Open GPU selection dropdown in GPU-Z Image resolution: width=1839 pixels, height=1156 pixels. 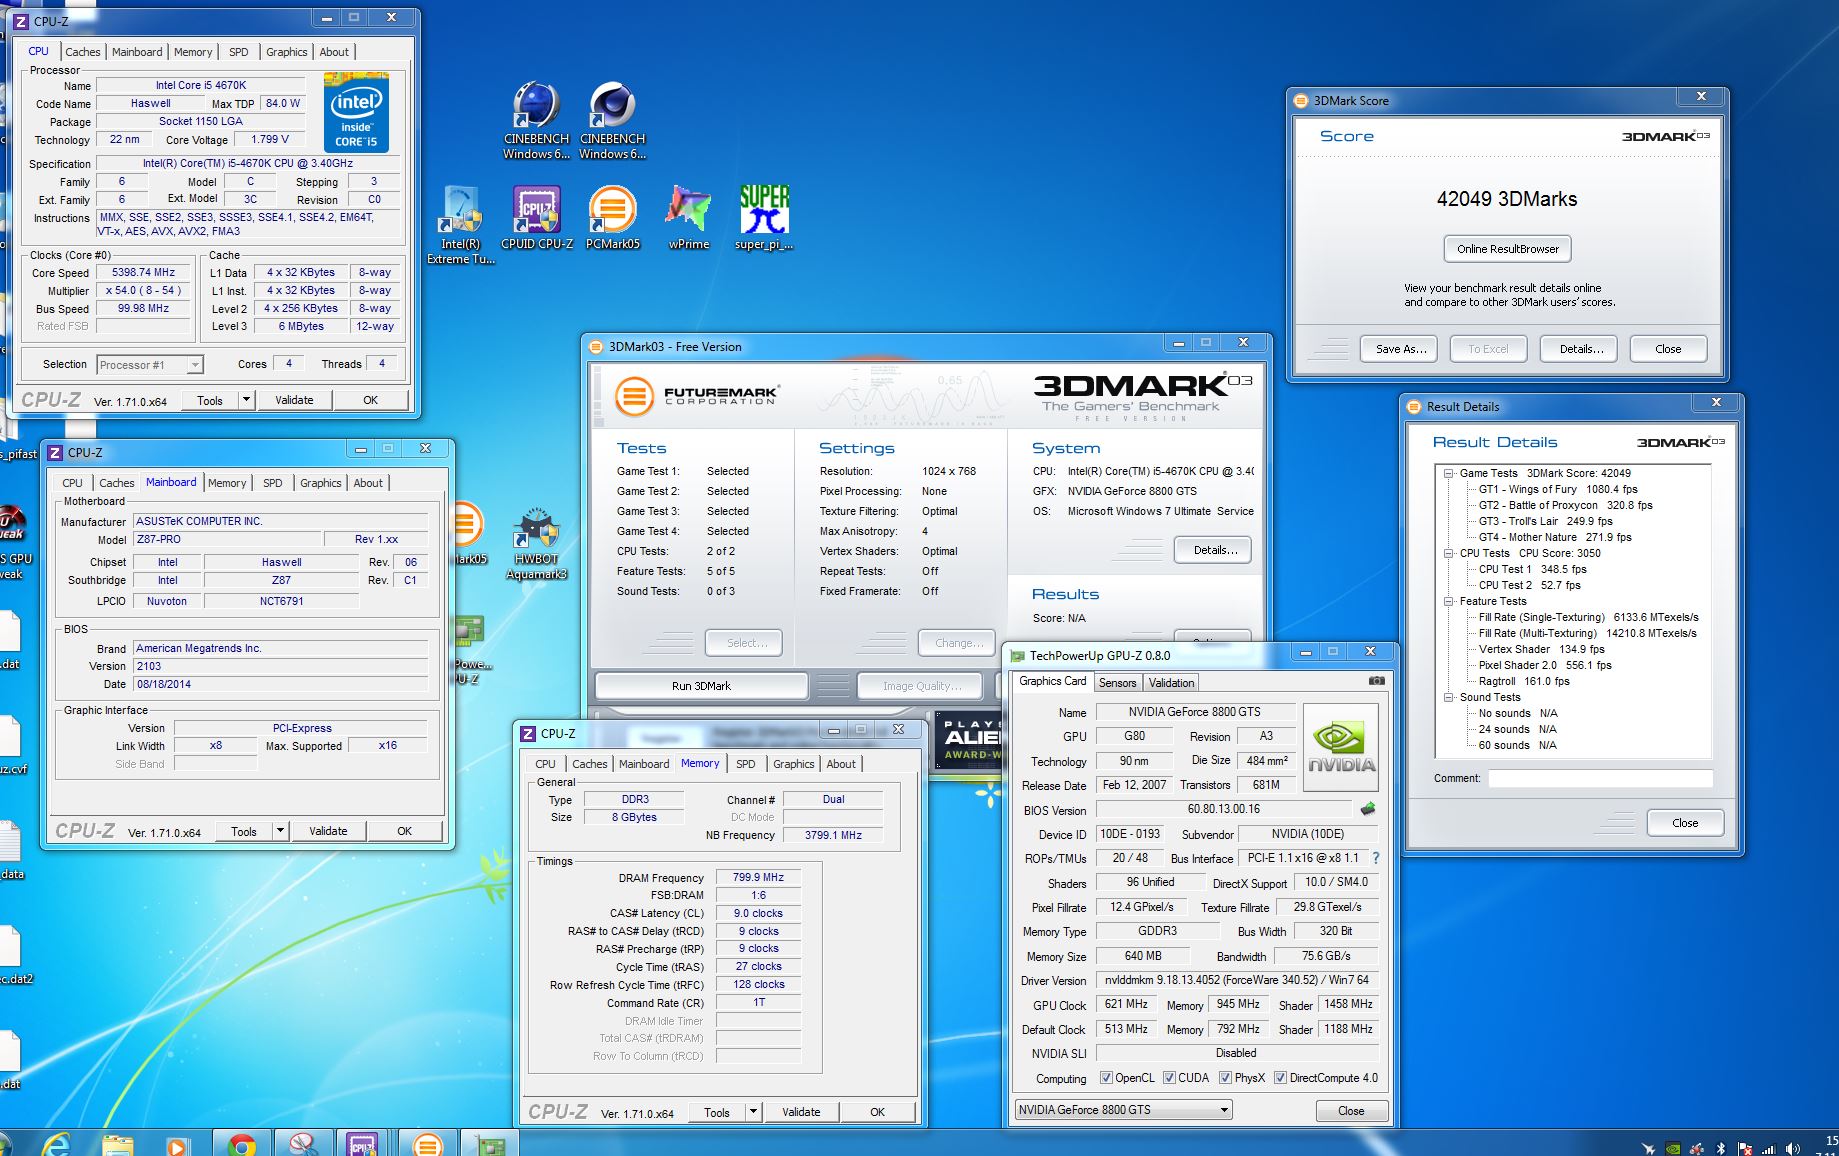[x=1123, y=1110]
